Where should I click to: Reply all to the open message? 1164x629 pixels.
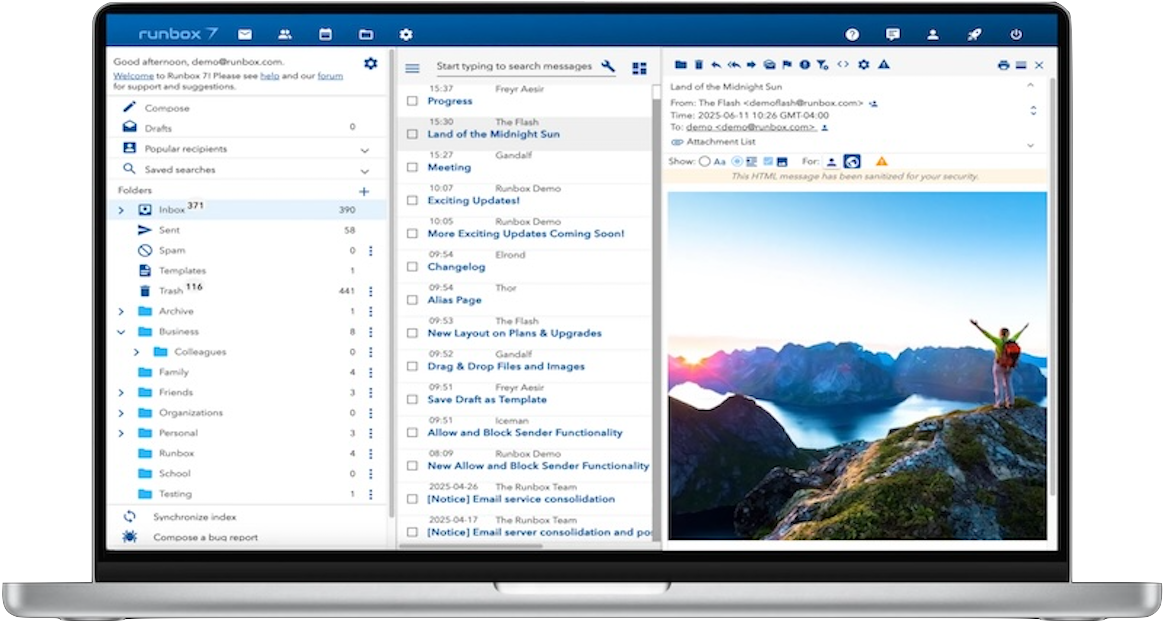pyautogui.click(x=734, y=65)
